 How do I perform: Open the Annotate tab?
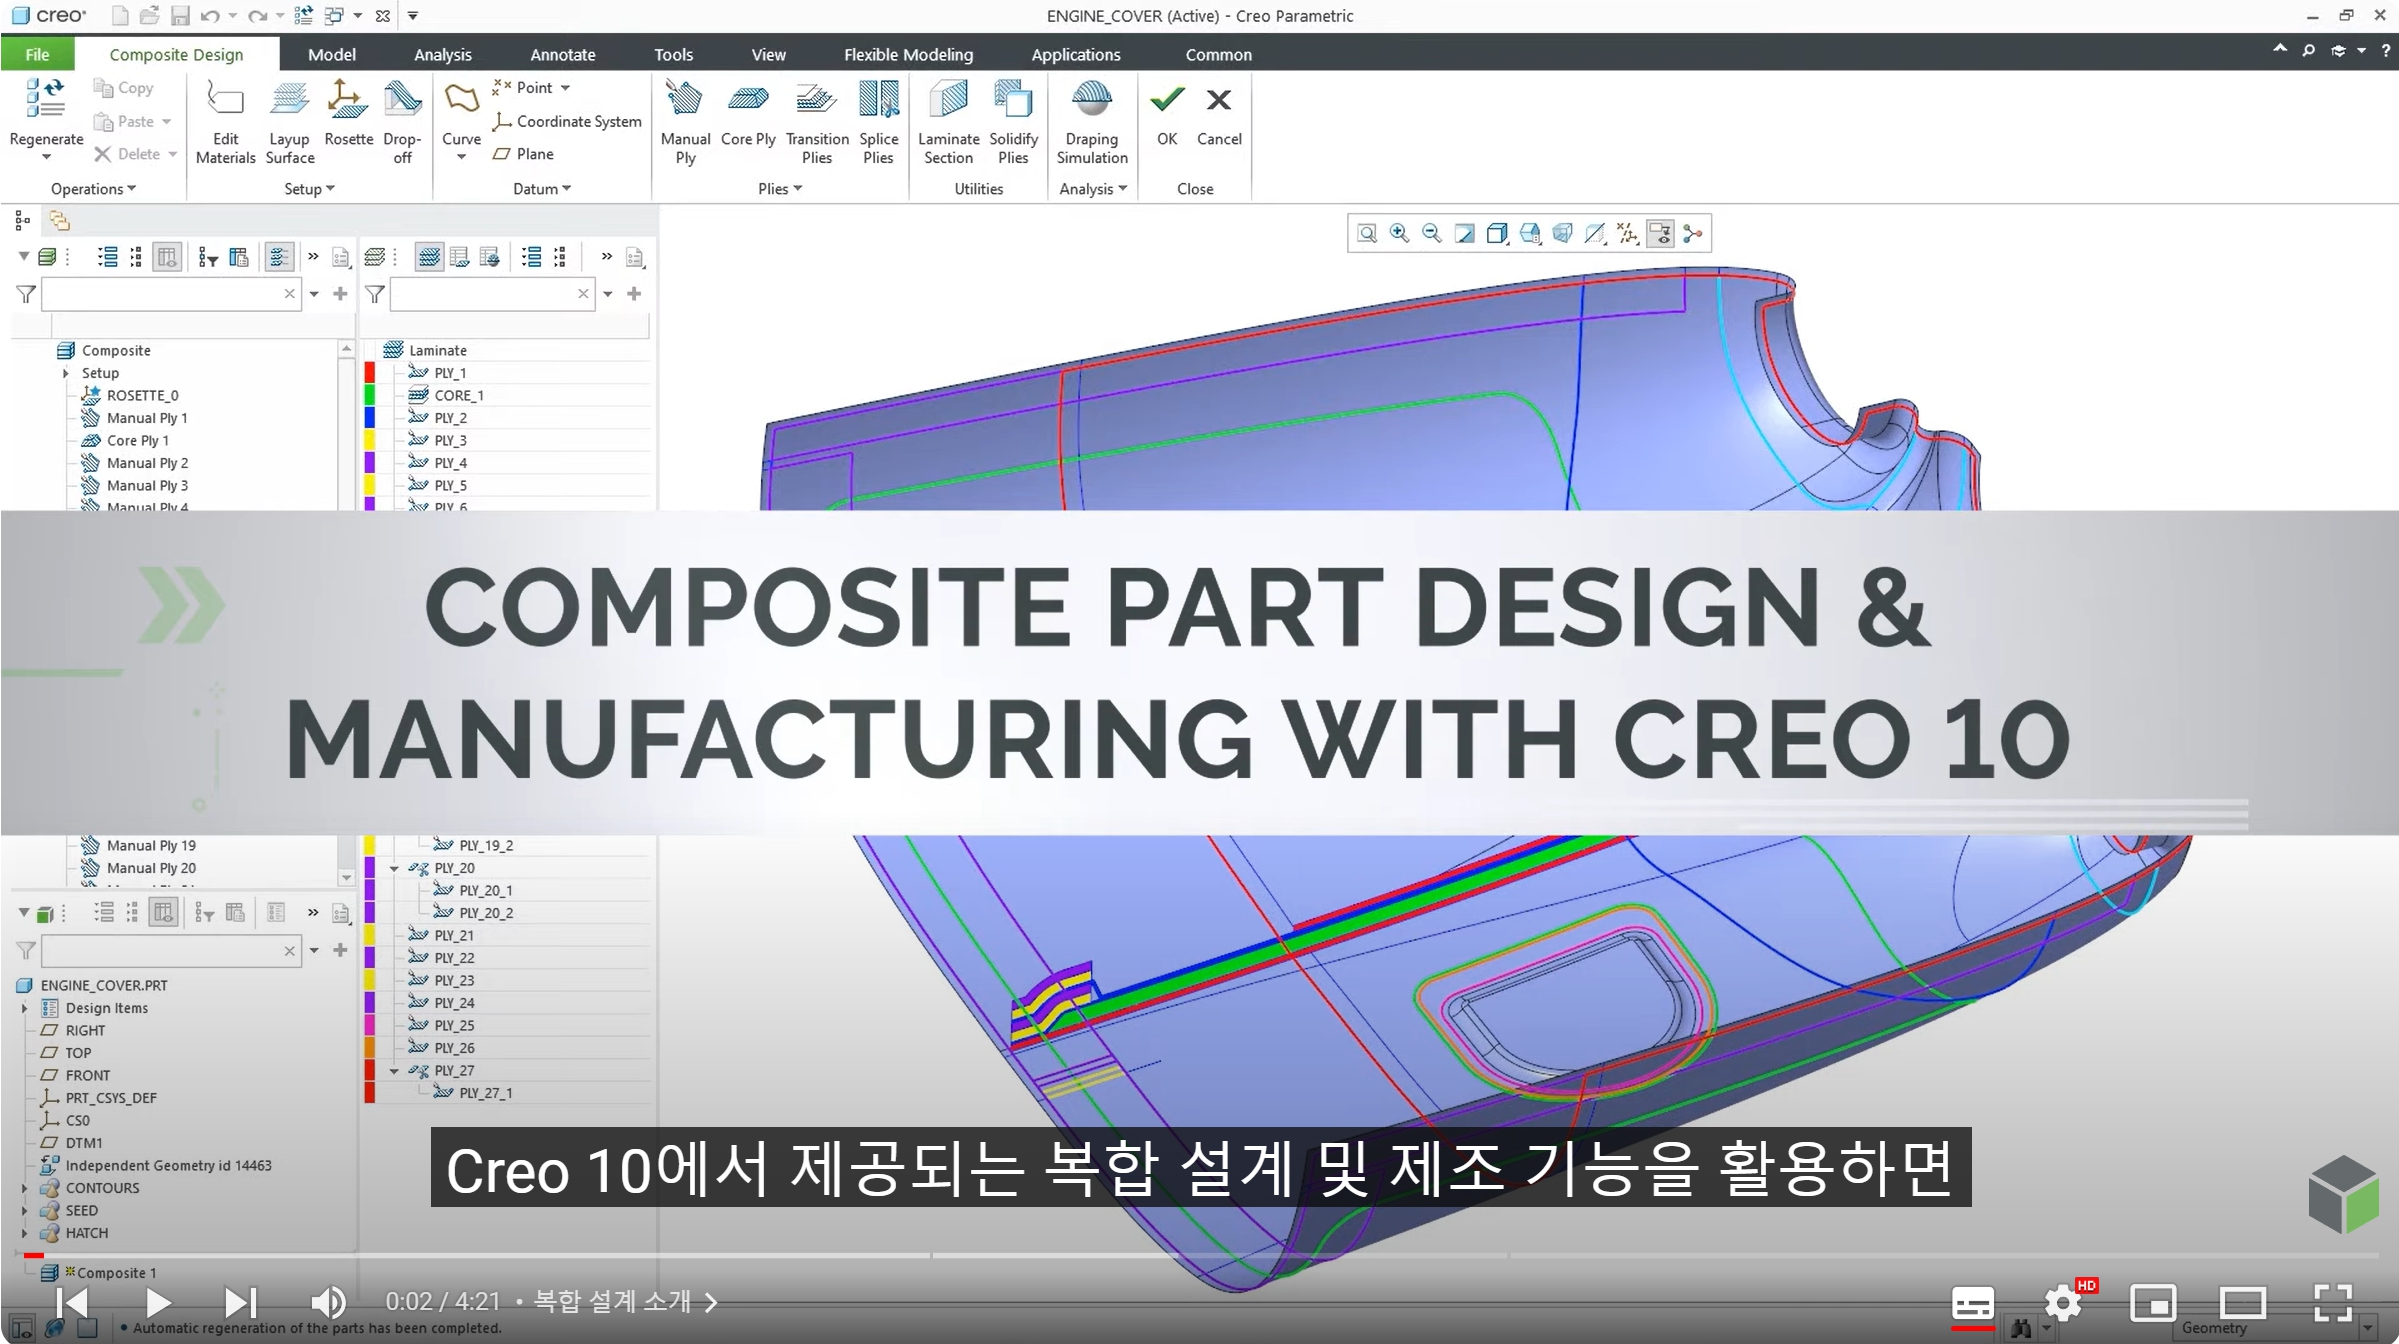(562, 54)
